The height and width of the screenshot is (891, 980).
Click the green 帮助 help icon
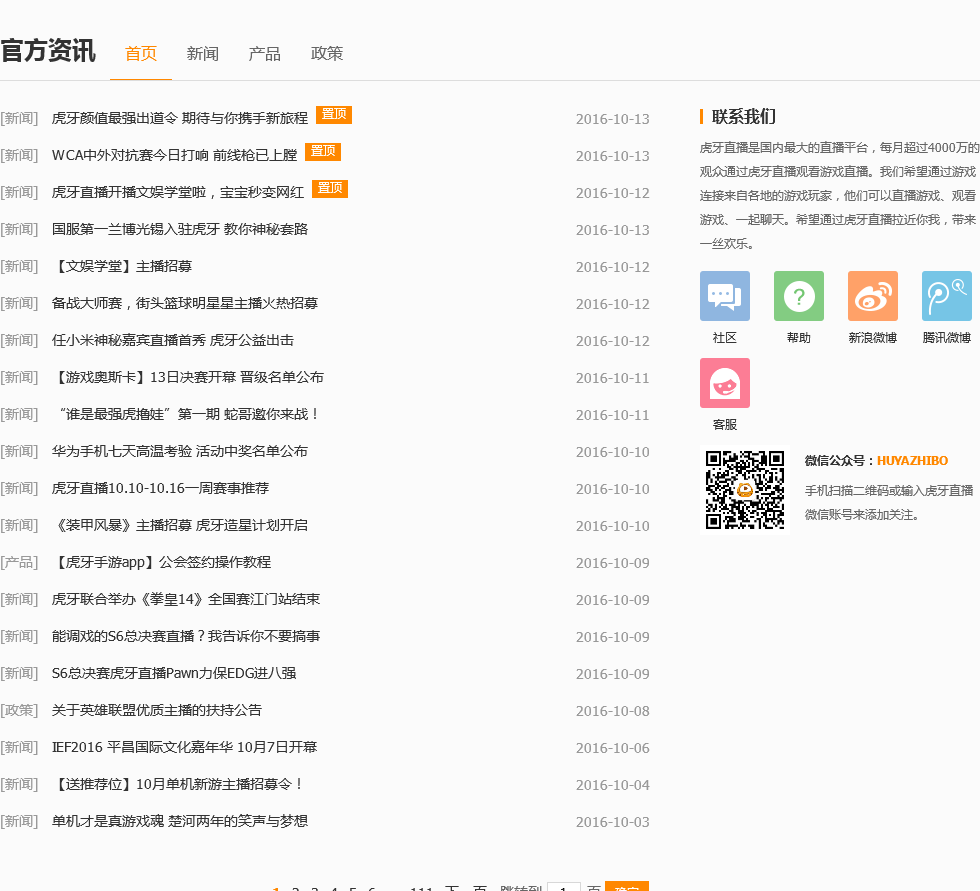click(798, 296)
